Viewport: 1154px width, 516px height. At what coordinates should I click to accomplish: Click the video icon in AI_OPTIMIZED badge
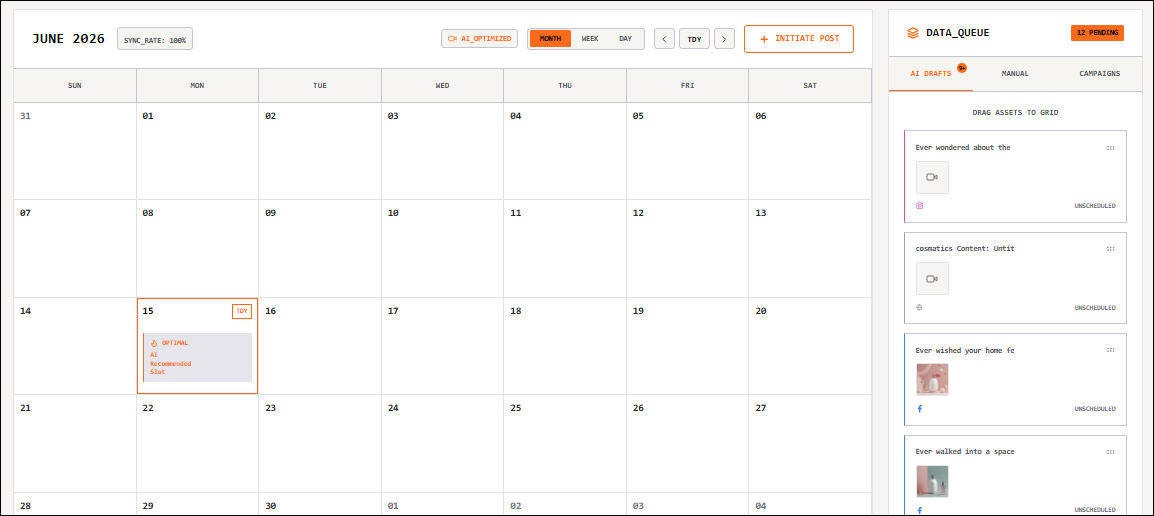click(x=452, y=38)
